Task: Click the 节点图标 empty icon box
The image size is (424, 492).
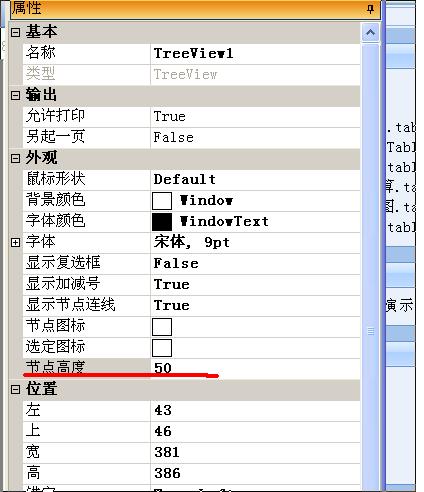Action: tap(162, 327)
